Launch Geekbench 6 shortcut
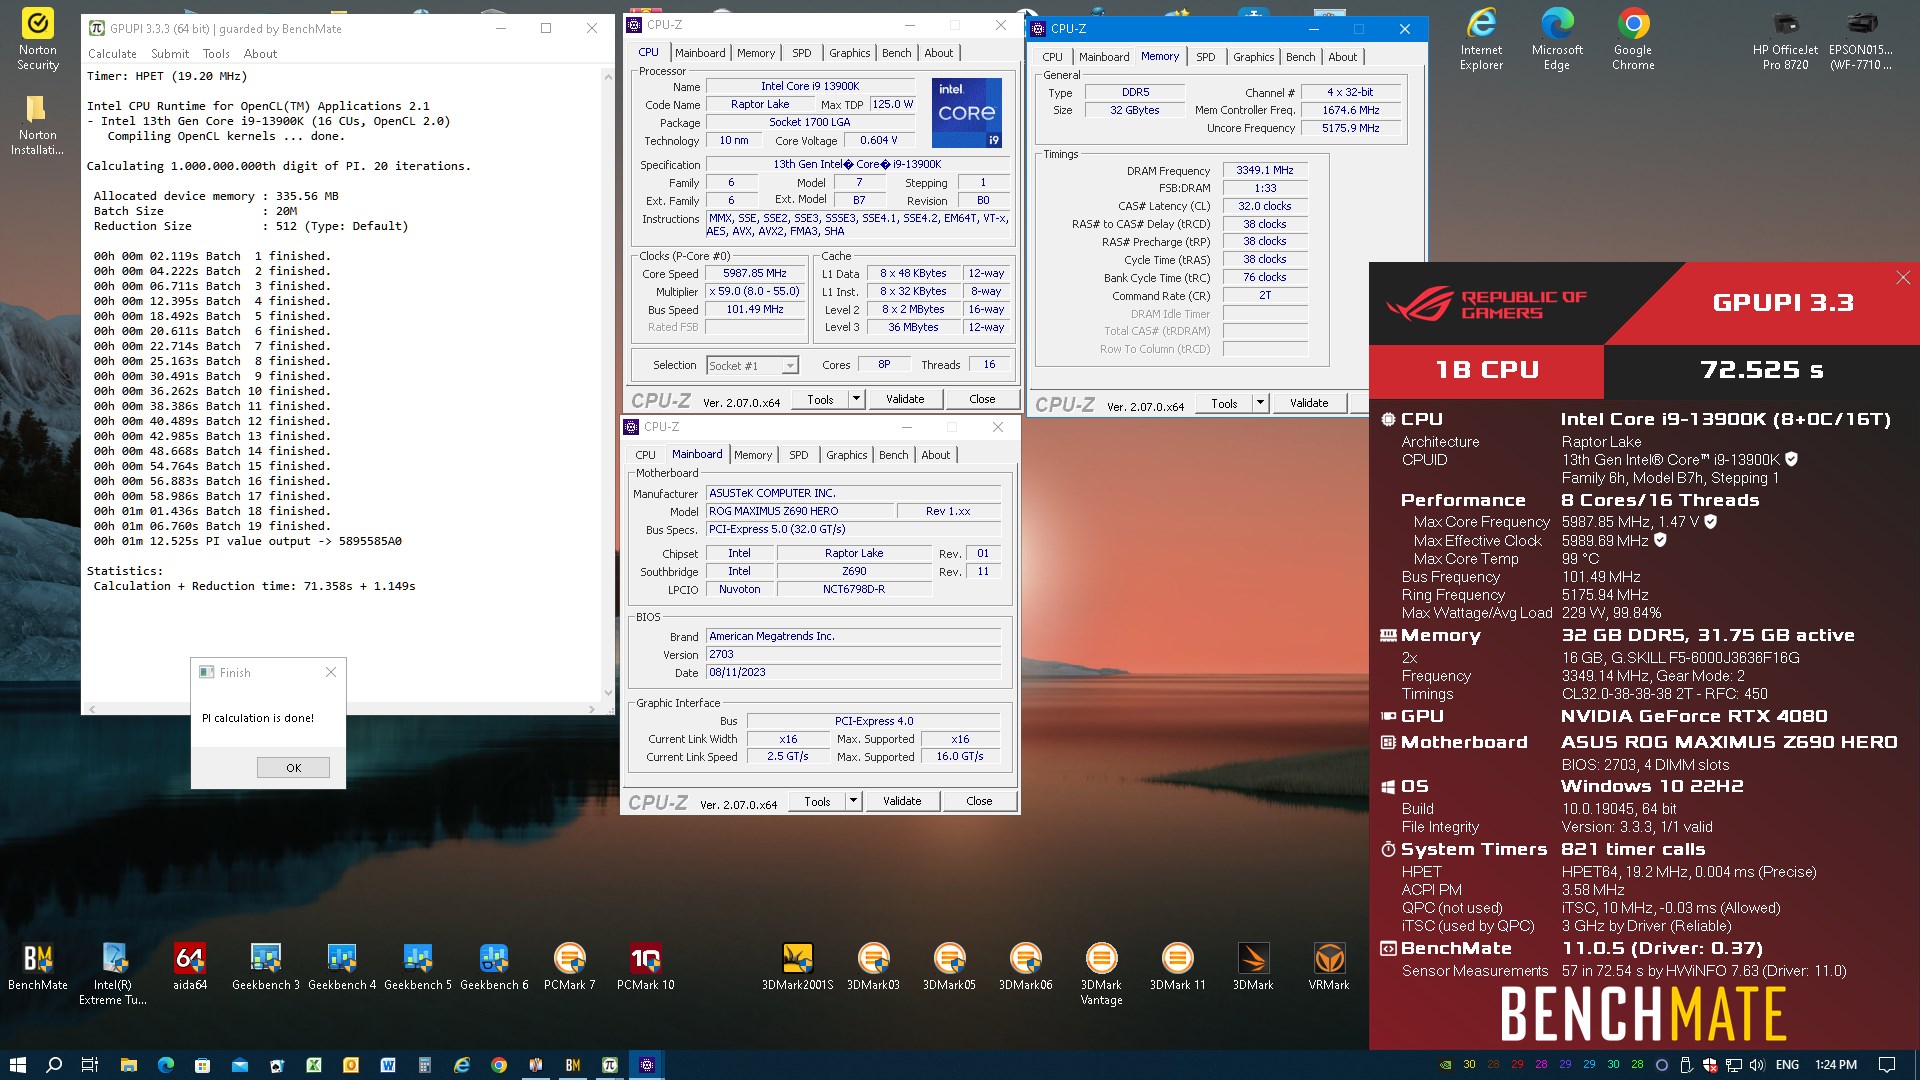1920x1080 pixels. pos(494,967)
